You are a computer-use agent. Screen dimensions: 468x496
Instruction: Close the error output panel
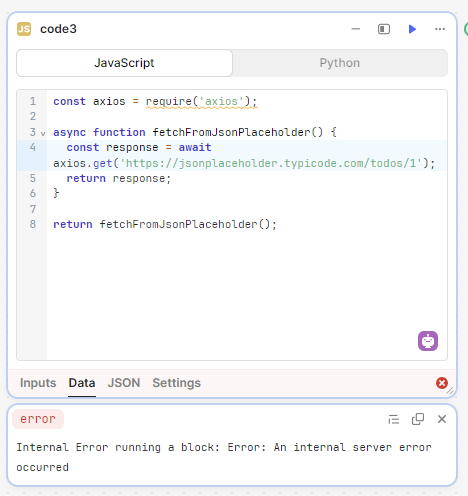(442, 419)
